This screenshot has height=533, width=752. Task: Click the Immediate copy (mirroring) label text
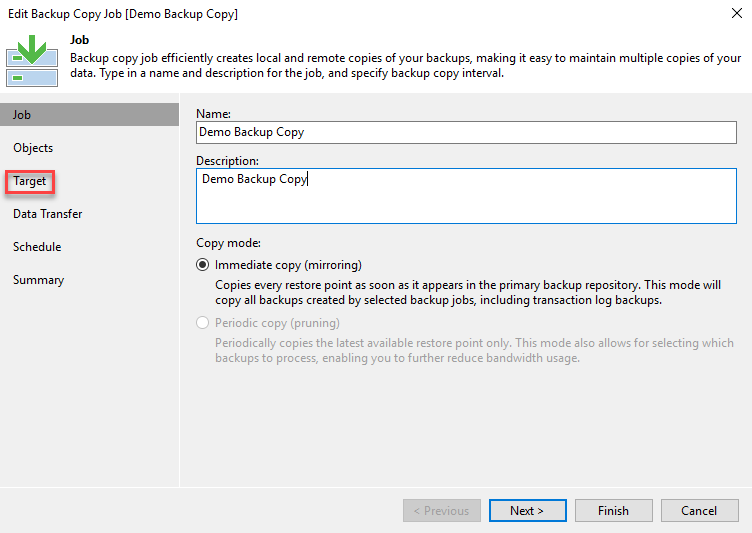tap(288, 265)
